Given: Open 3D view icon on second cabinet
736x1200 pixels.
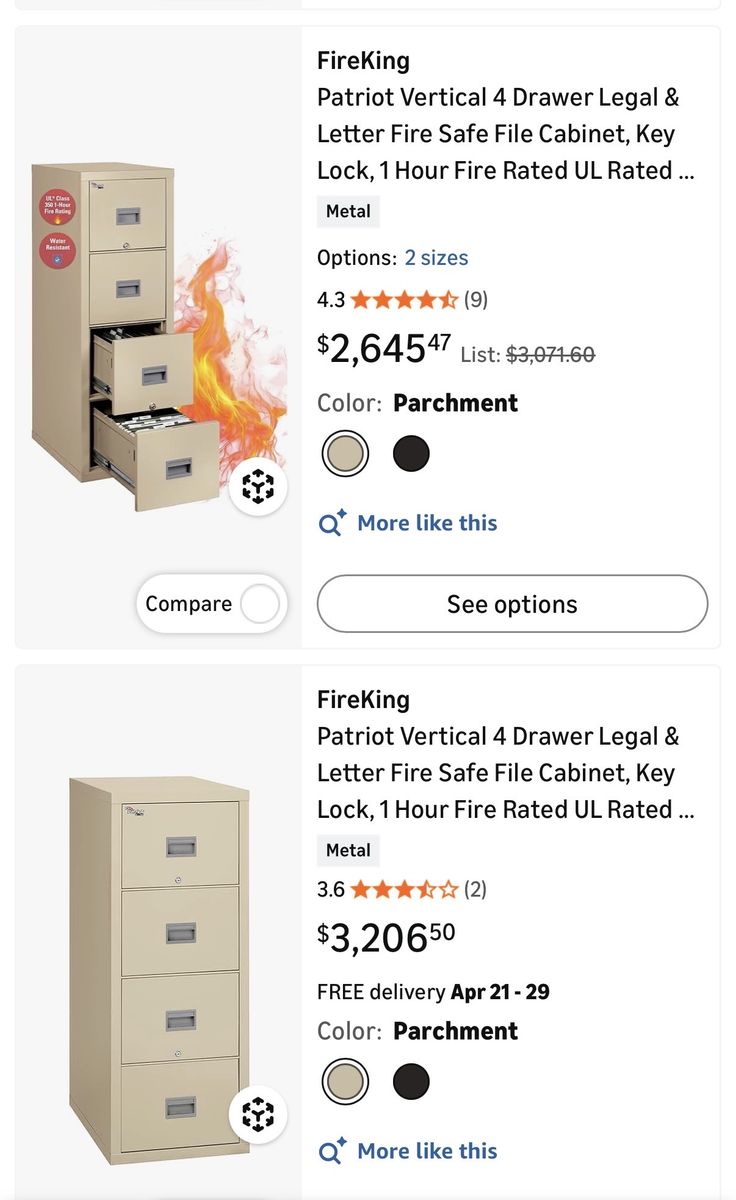Looking at the screenshot, I should [259, 1113].
